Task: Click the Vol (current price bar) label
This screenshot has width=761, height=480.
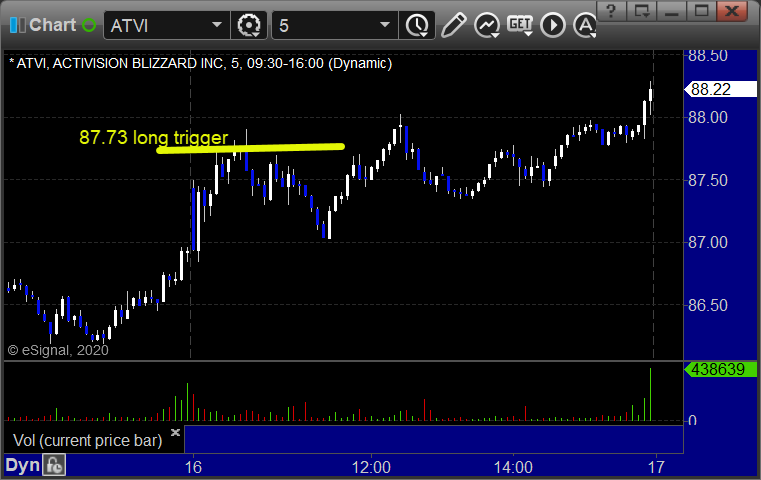Action: coord(87,440)
